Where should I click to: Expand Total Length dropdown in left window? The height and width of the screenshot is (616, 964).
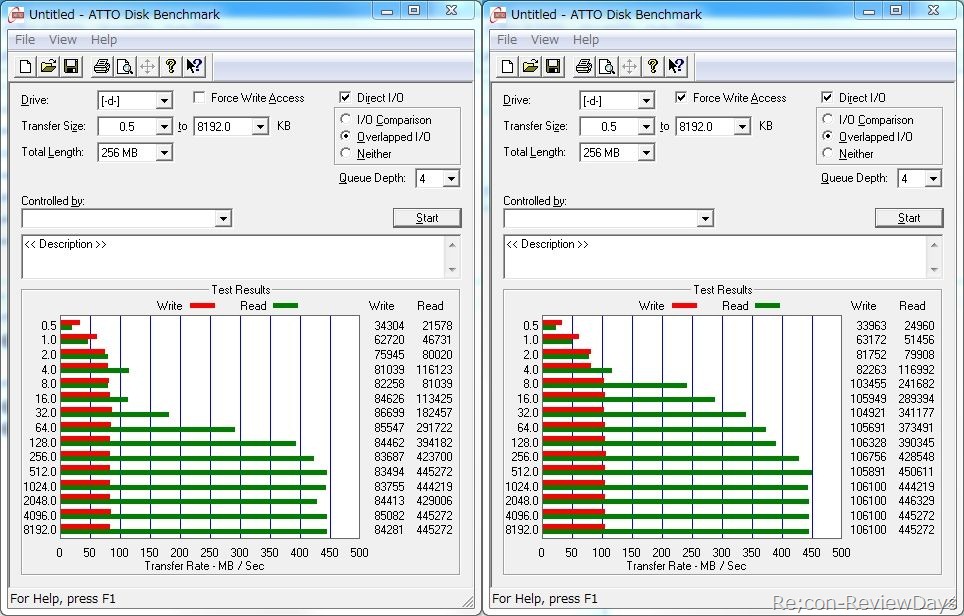coord(164,153)
